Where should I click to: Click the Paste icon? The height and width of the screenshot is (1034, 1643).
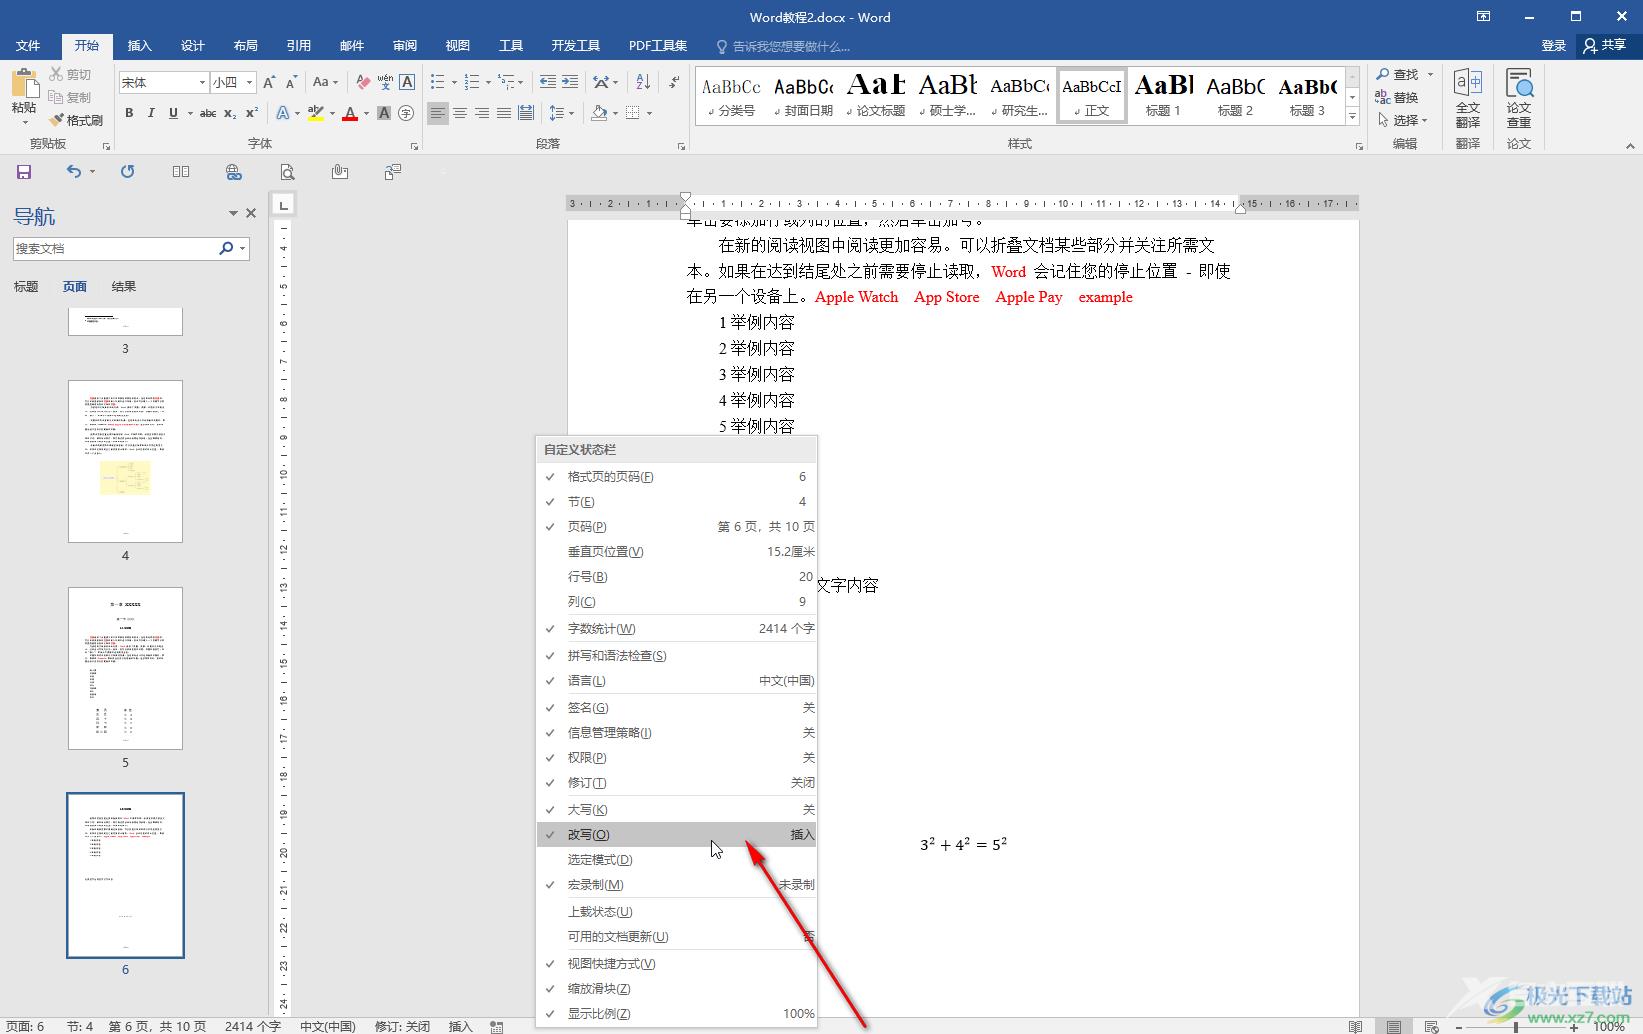(24, 83)
